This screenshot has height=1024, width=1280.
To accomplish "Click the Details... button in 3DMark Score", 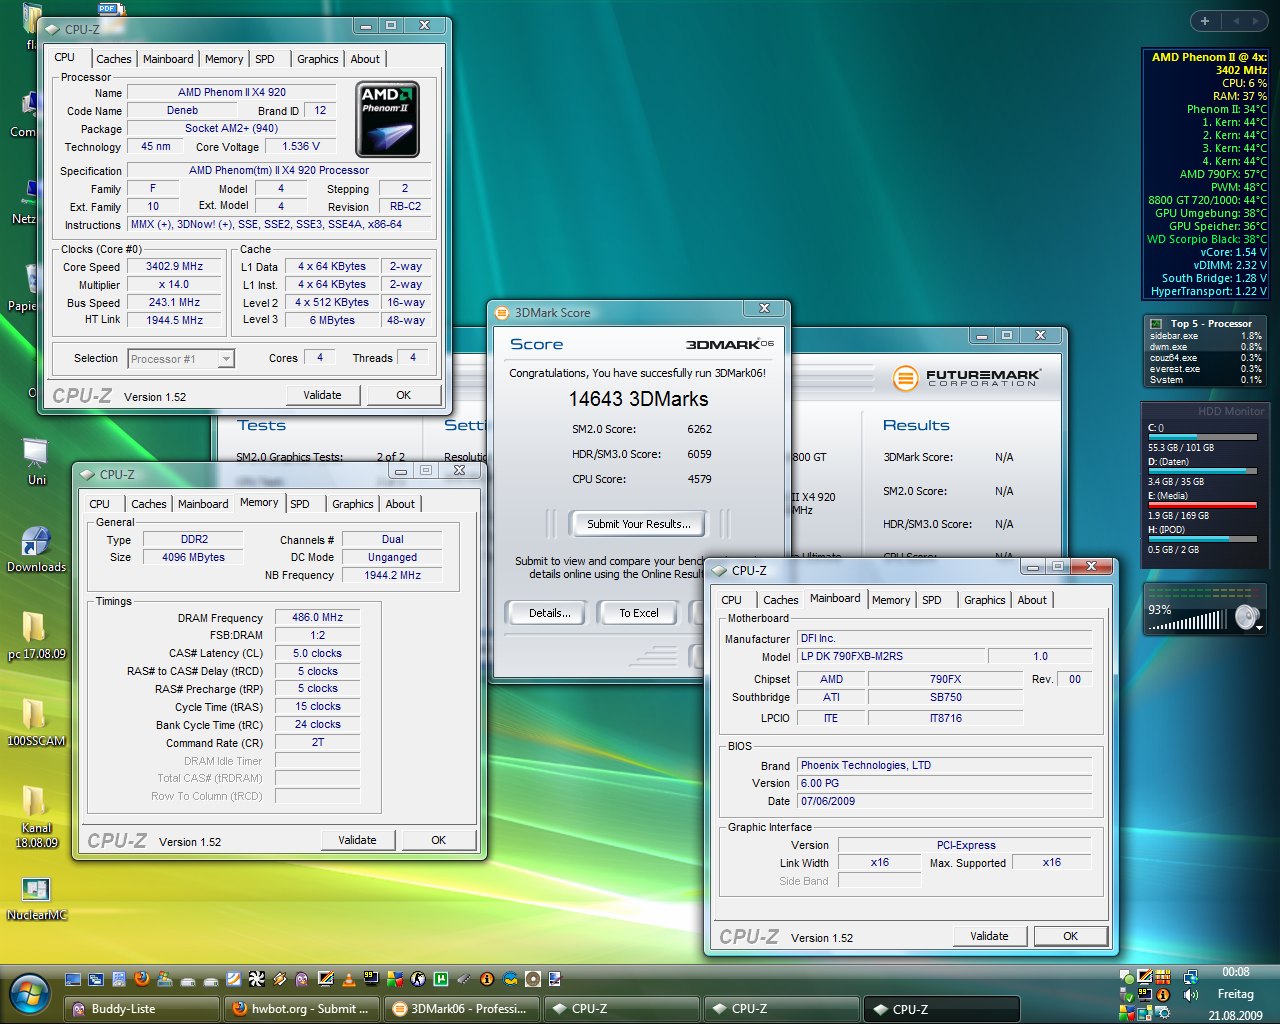I will [x=550, y=613].
